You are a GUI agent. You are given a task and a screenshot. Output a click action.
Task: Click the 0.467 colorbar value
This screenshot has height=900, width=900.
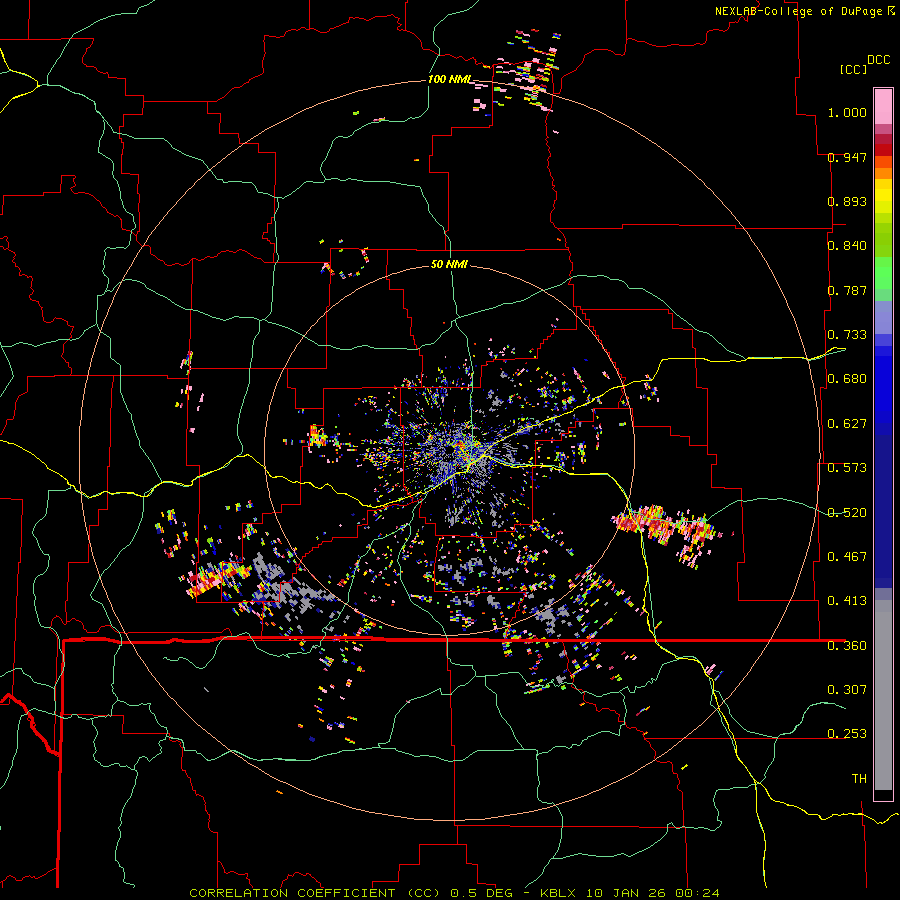[847, 557]
